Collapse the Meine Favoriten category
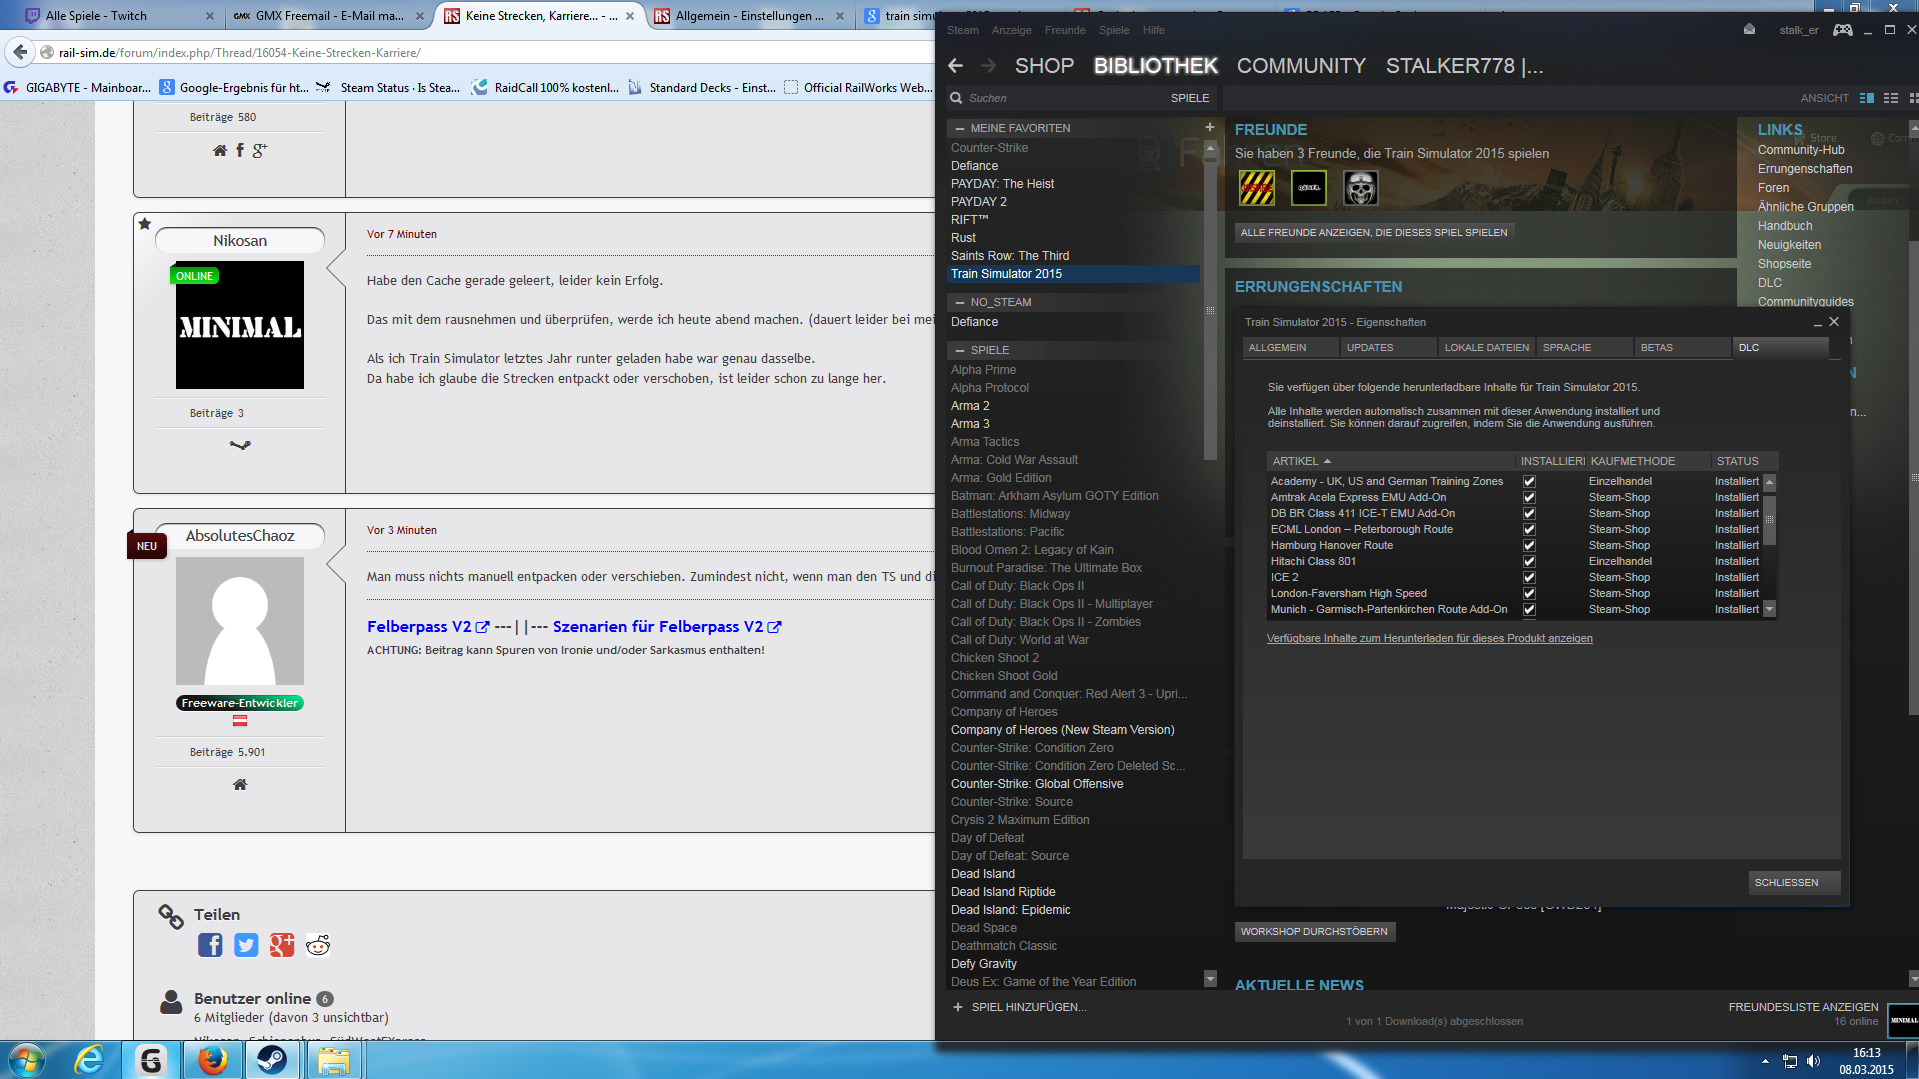Image resolution: width=1919 pixels, height=1079 pixels. tap(960, 128)
